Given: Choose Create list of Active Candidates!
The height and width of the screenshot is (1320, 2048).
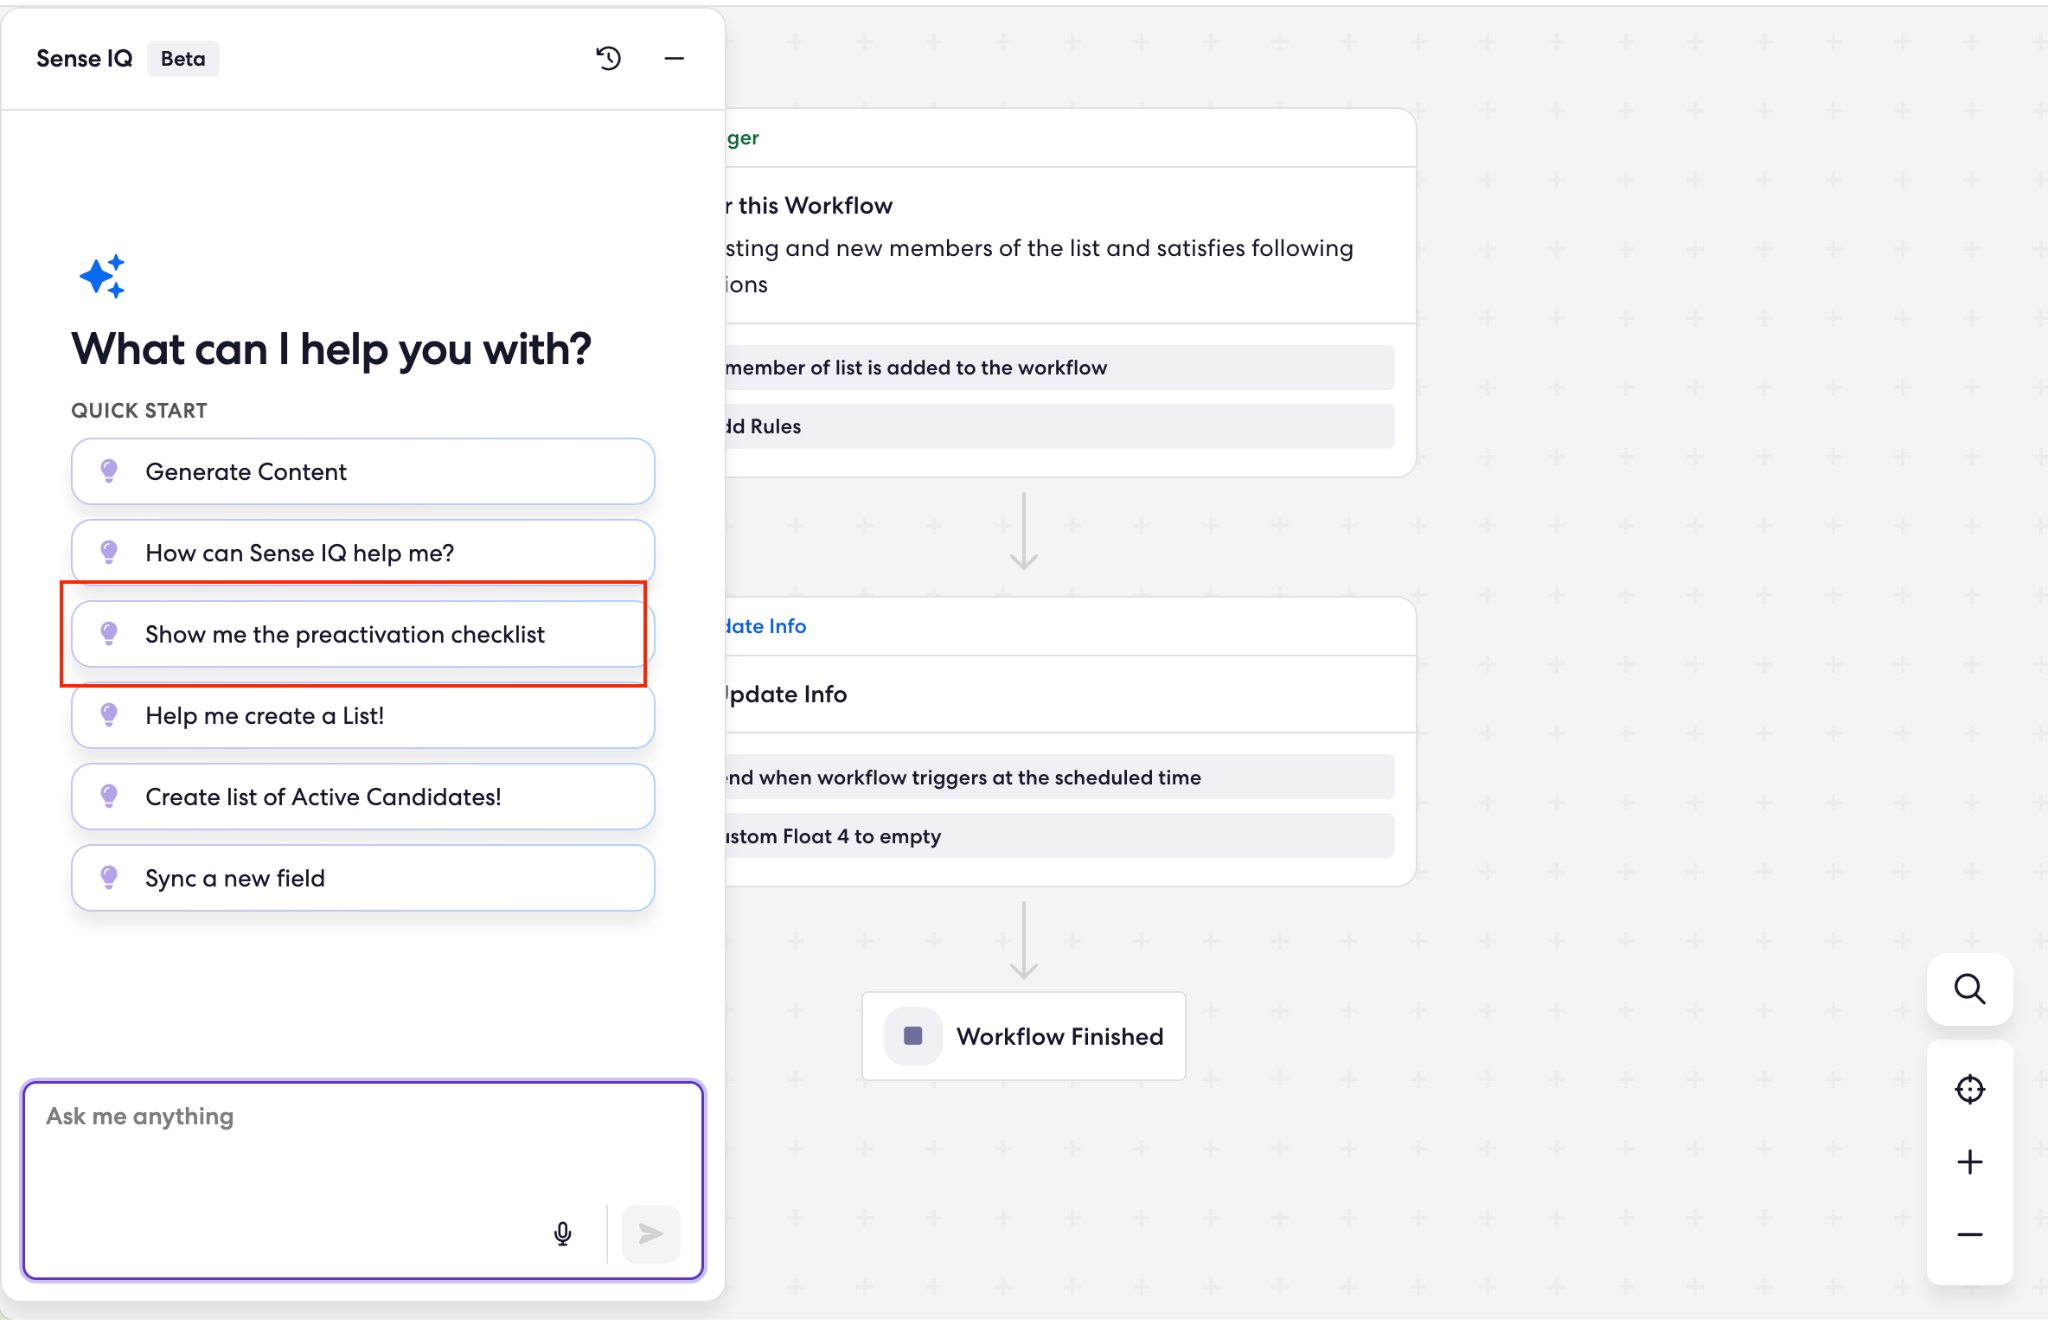Looking at the screenshot, I should click(363, 796).
